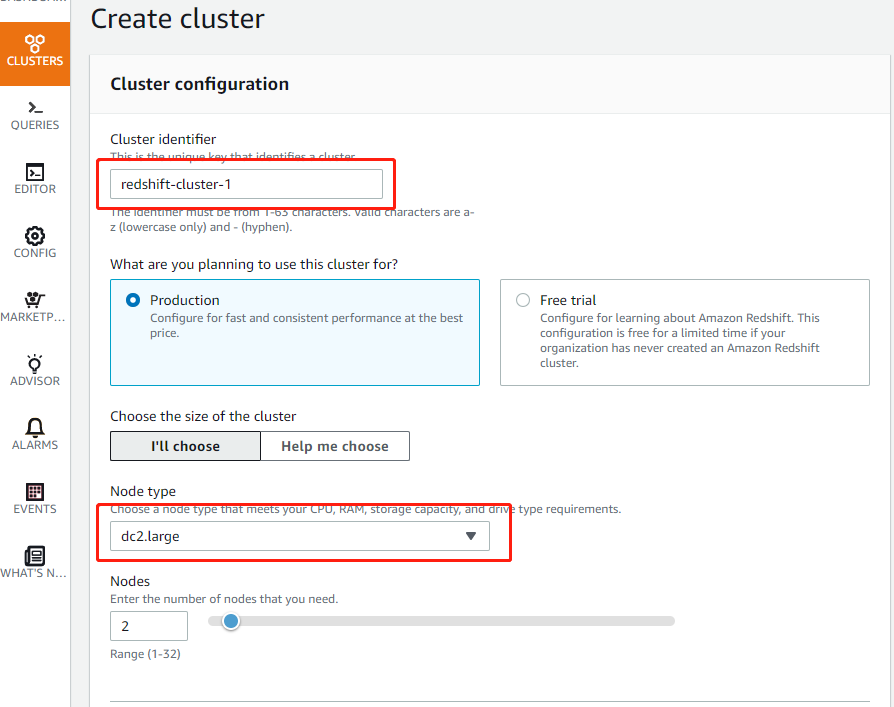The image size is (894, 707).
Task: Click the Nodes number input field
Action: pyautogui.click(x=149, y=626)
